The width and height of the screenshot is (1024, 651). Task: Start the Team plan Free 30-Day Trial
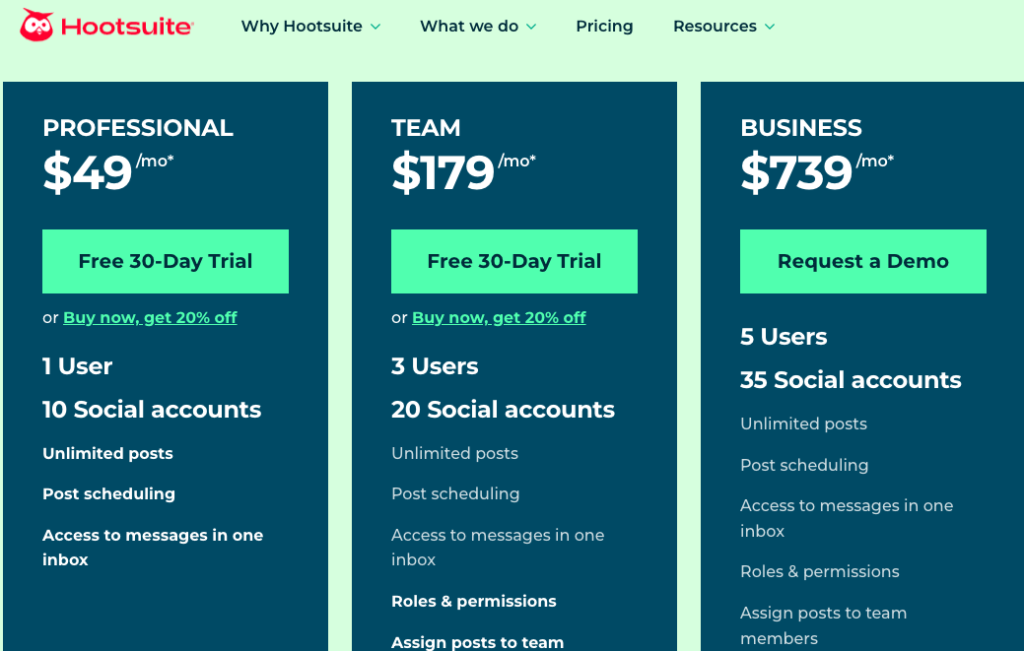(514, 261)
